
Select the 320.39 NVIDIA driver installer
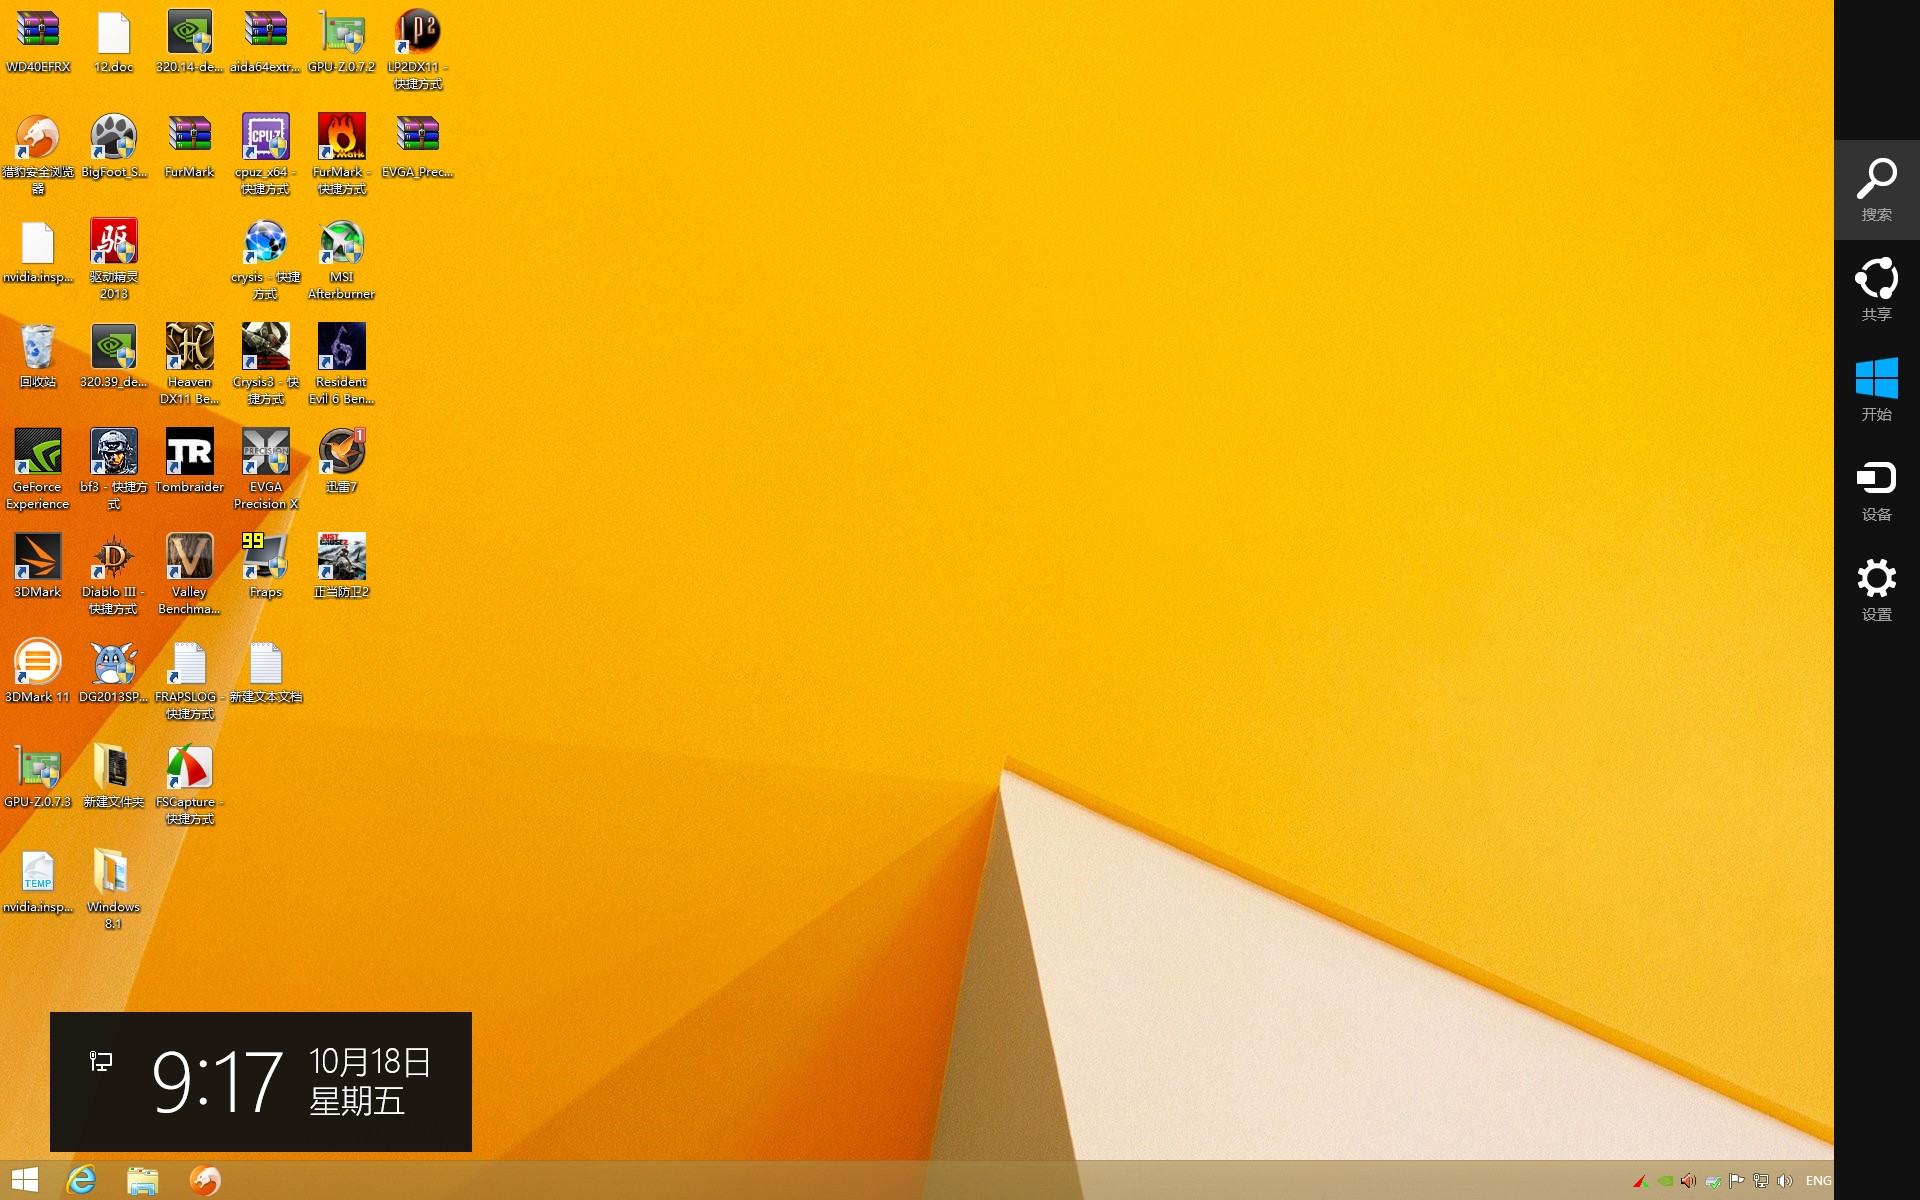[x=114, y=357]
